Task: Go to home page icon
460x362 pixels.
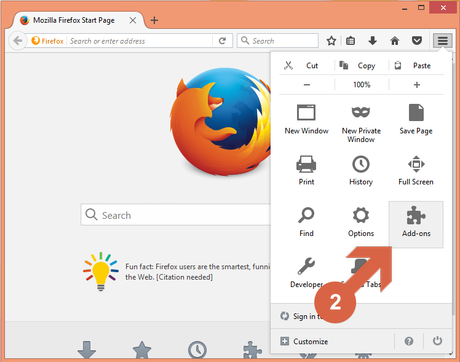Action: pos(395,41)
